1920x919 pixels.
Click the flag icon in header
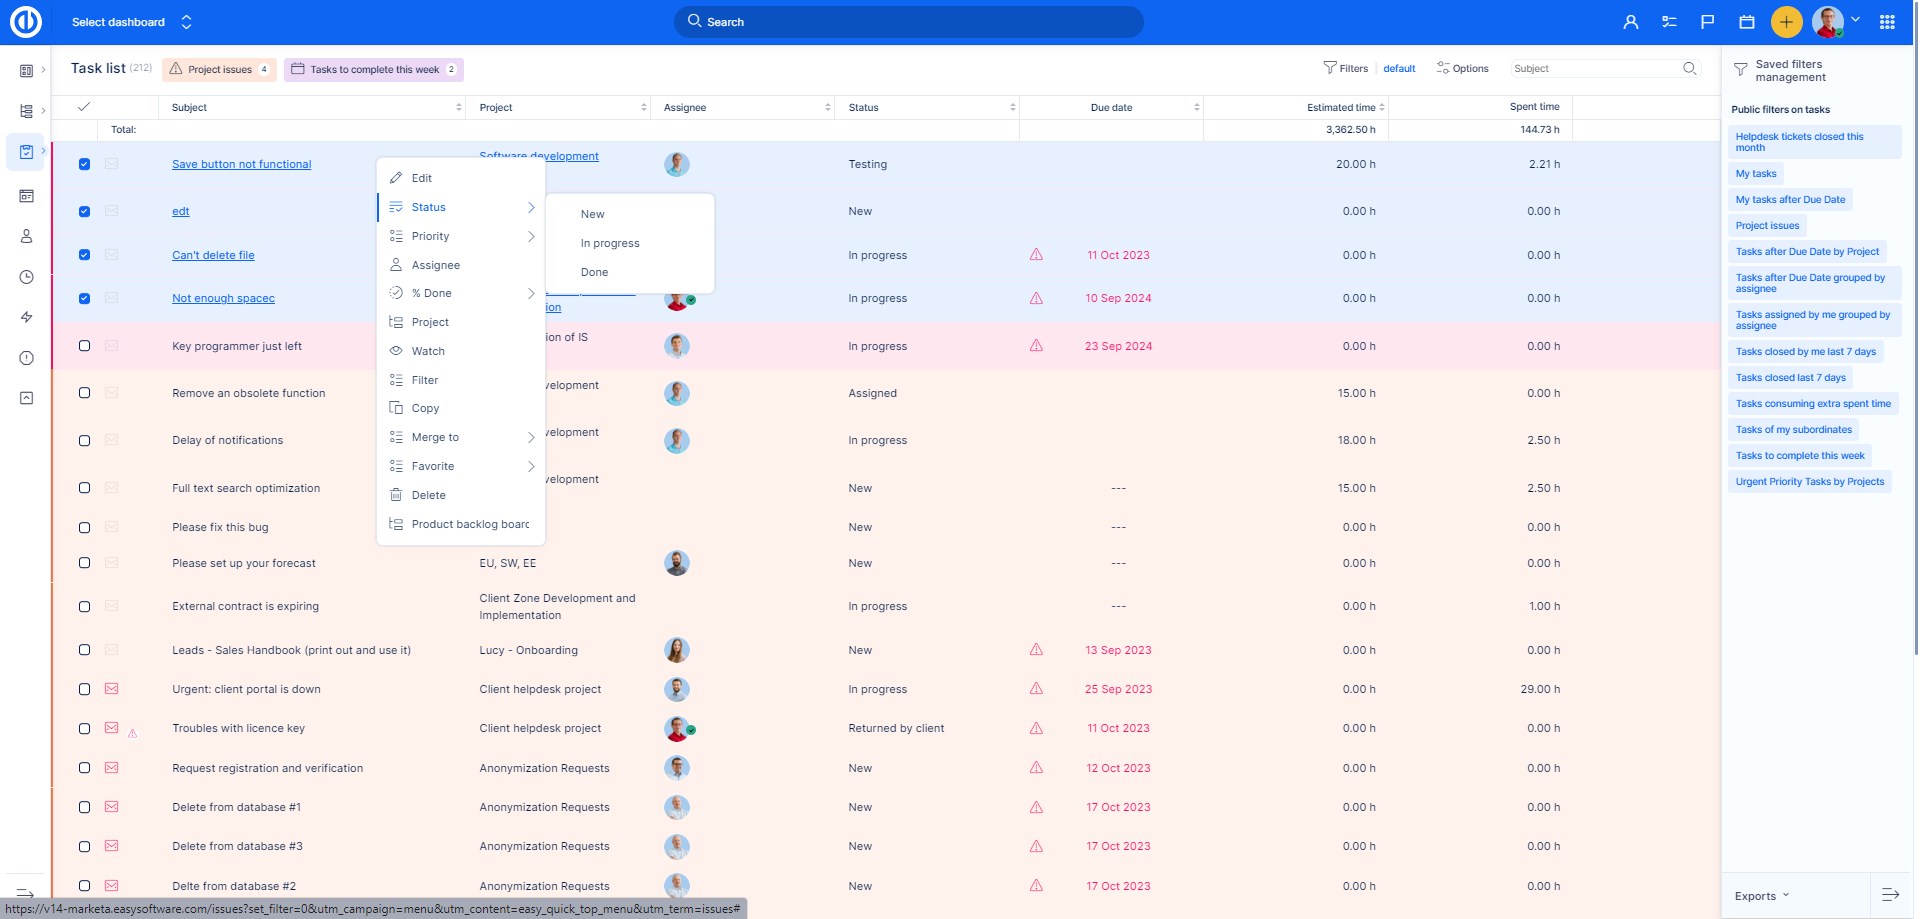tap(1708, 22)
